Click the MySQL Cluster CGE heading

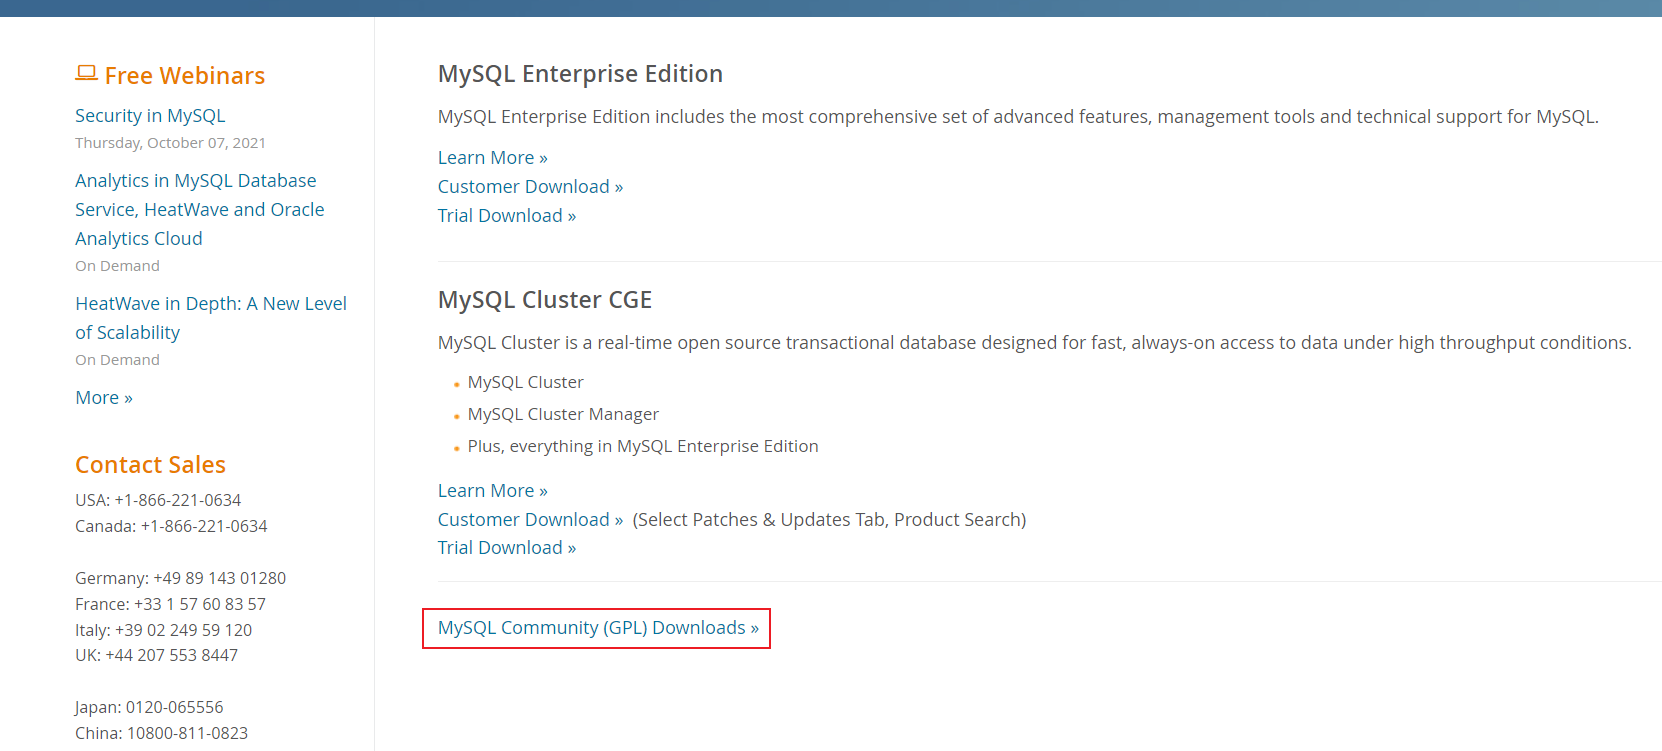(544, 300)
